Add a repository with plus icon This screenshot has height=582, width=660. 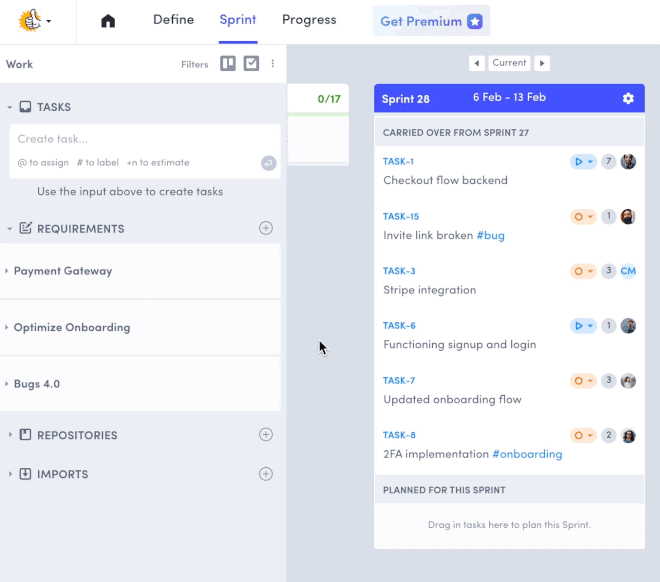(x=266, y=435)
